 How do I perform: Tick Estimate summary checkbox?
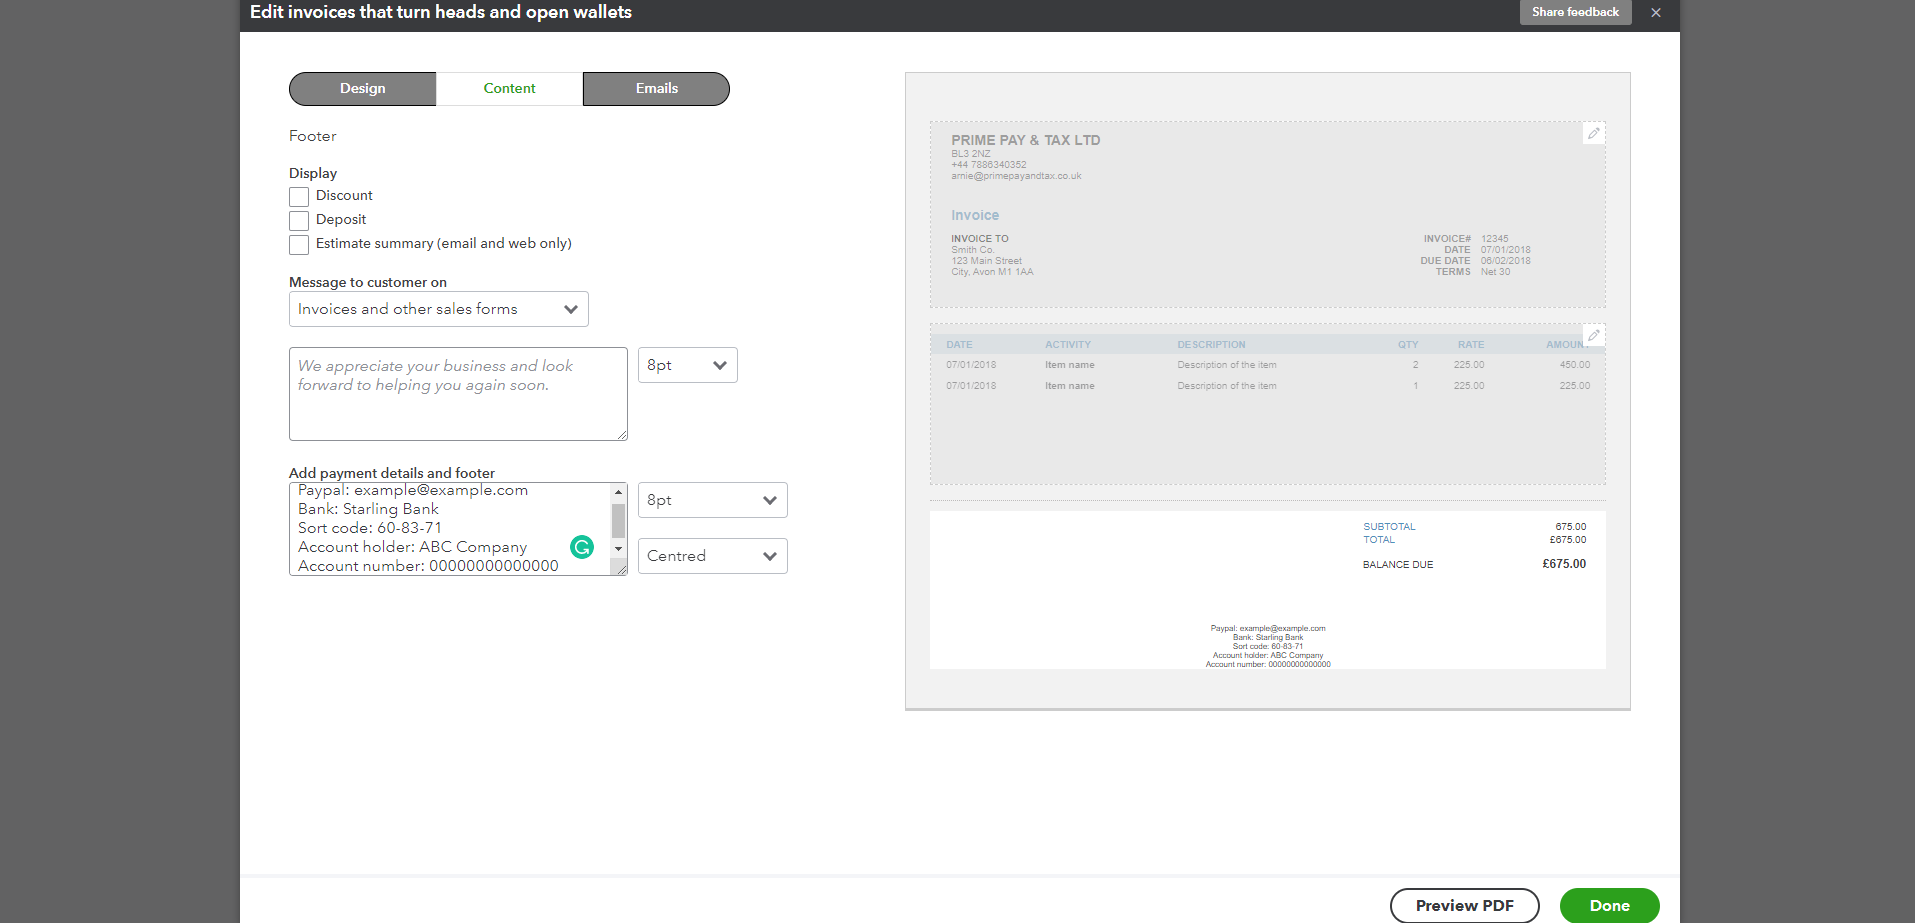(299, 244)
